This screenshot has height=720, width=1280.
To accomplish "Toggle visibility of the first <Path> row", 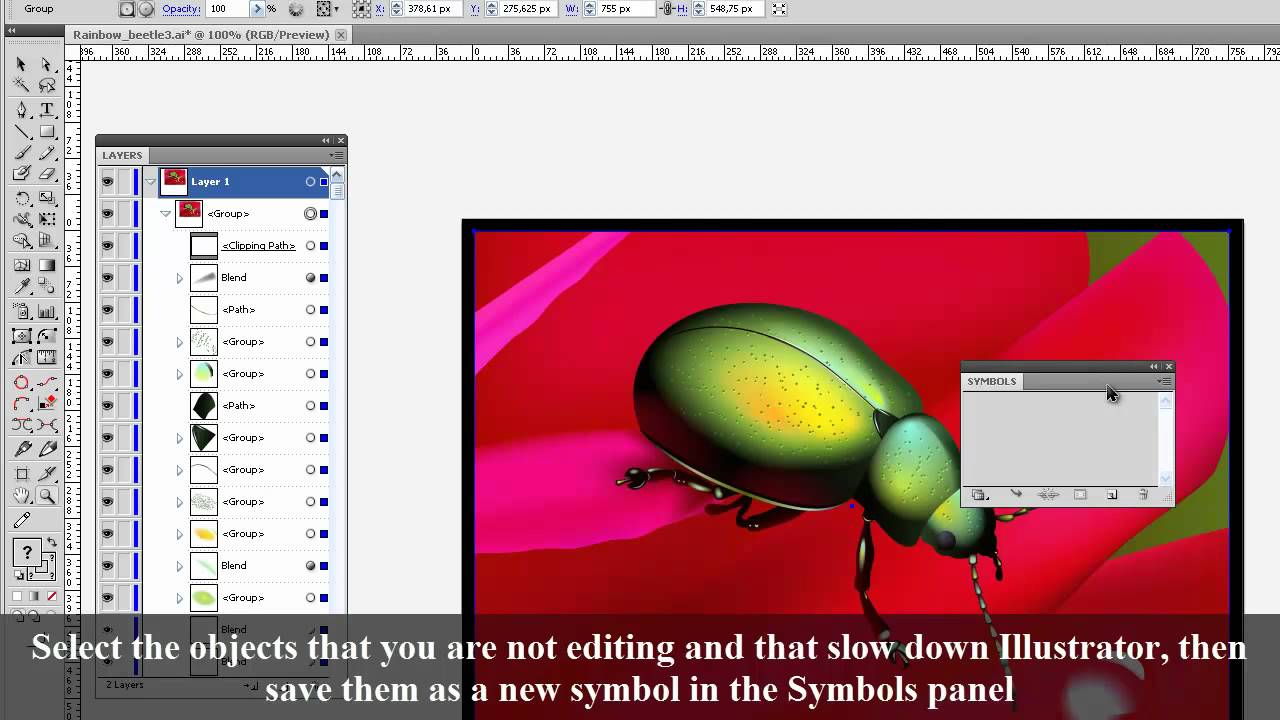I will 107,310.
